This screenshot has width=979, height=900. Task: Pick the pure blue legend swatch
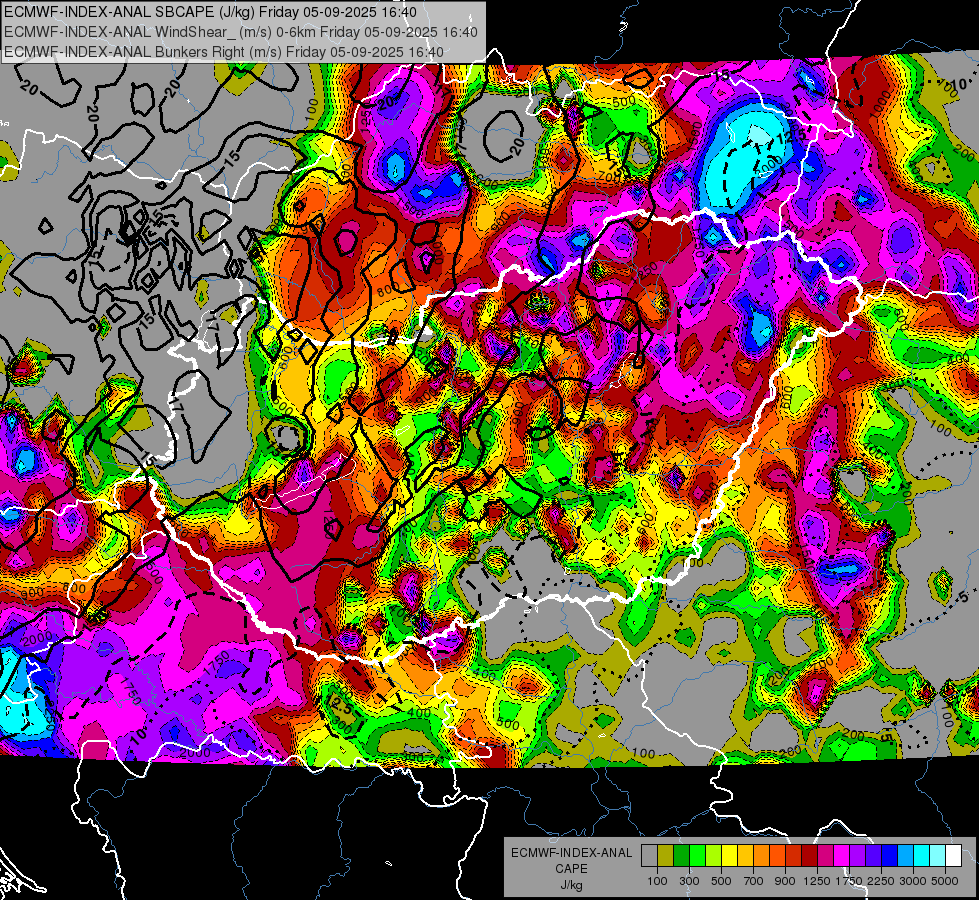(889, 856)
